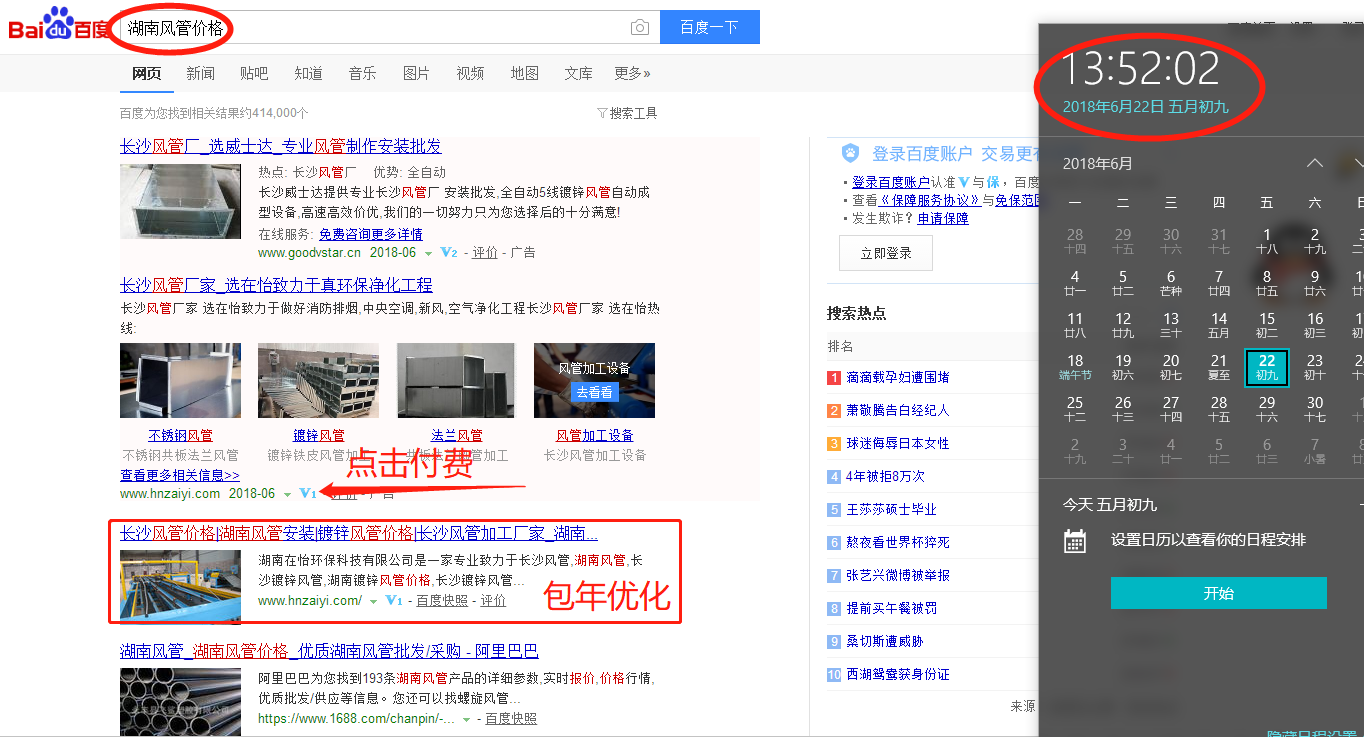1364x737 pixels.
Task: Open the 镀锌风管 link
Action: point(319,435)
